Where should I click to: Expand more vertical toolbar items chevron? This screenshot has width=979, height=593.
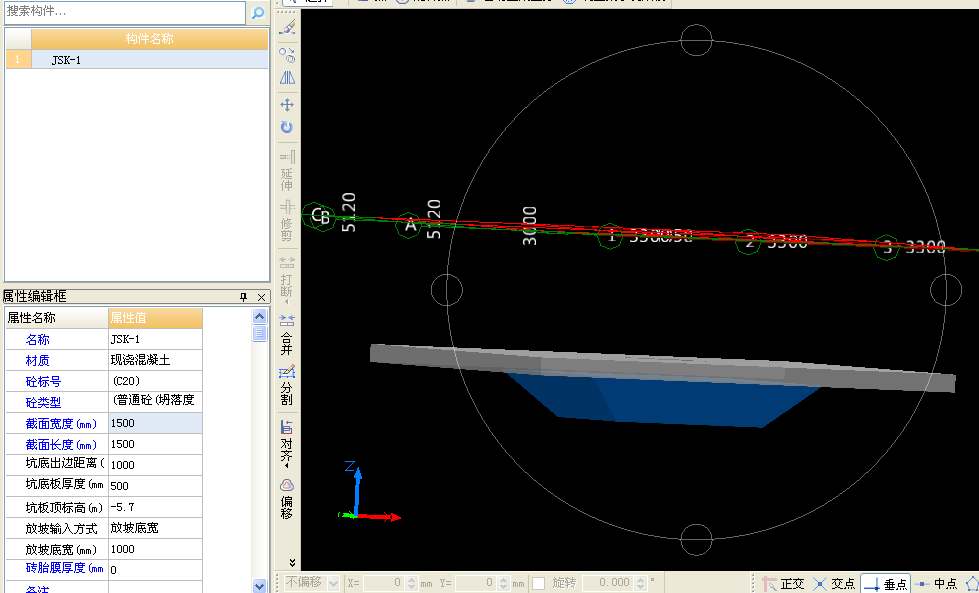[291, 563]
